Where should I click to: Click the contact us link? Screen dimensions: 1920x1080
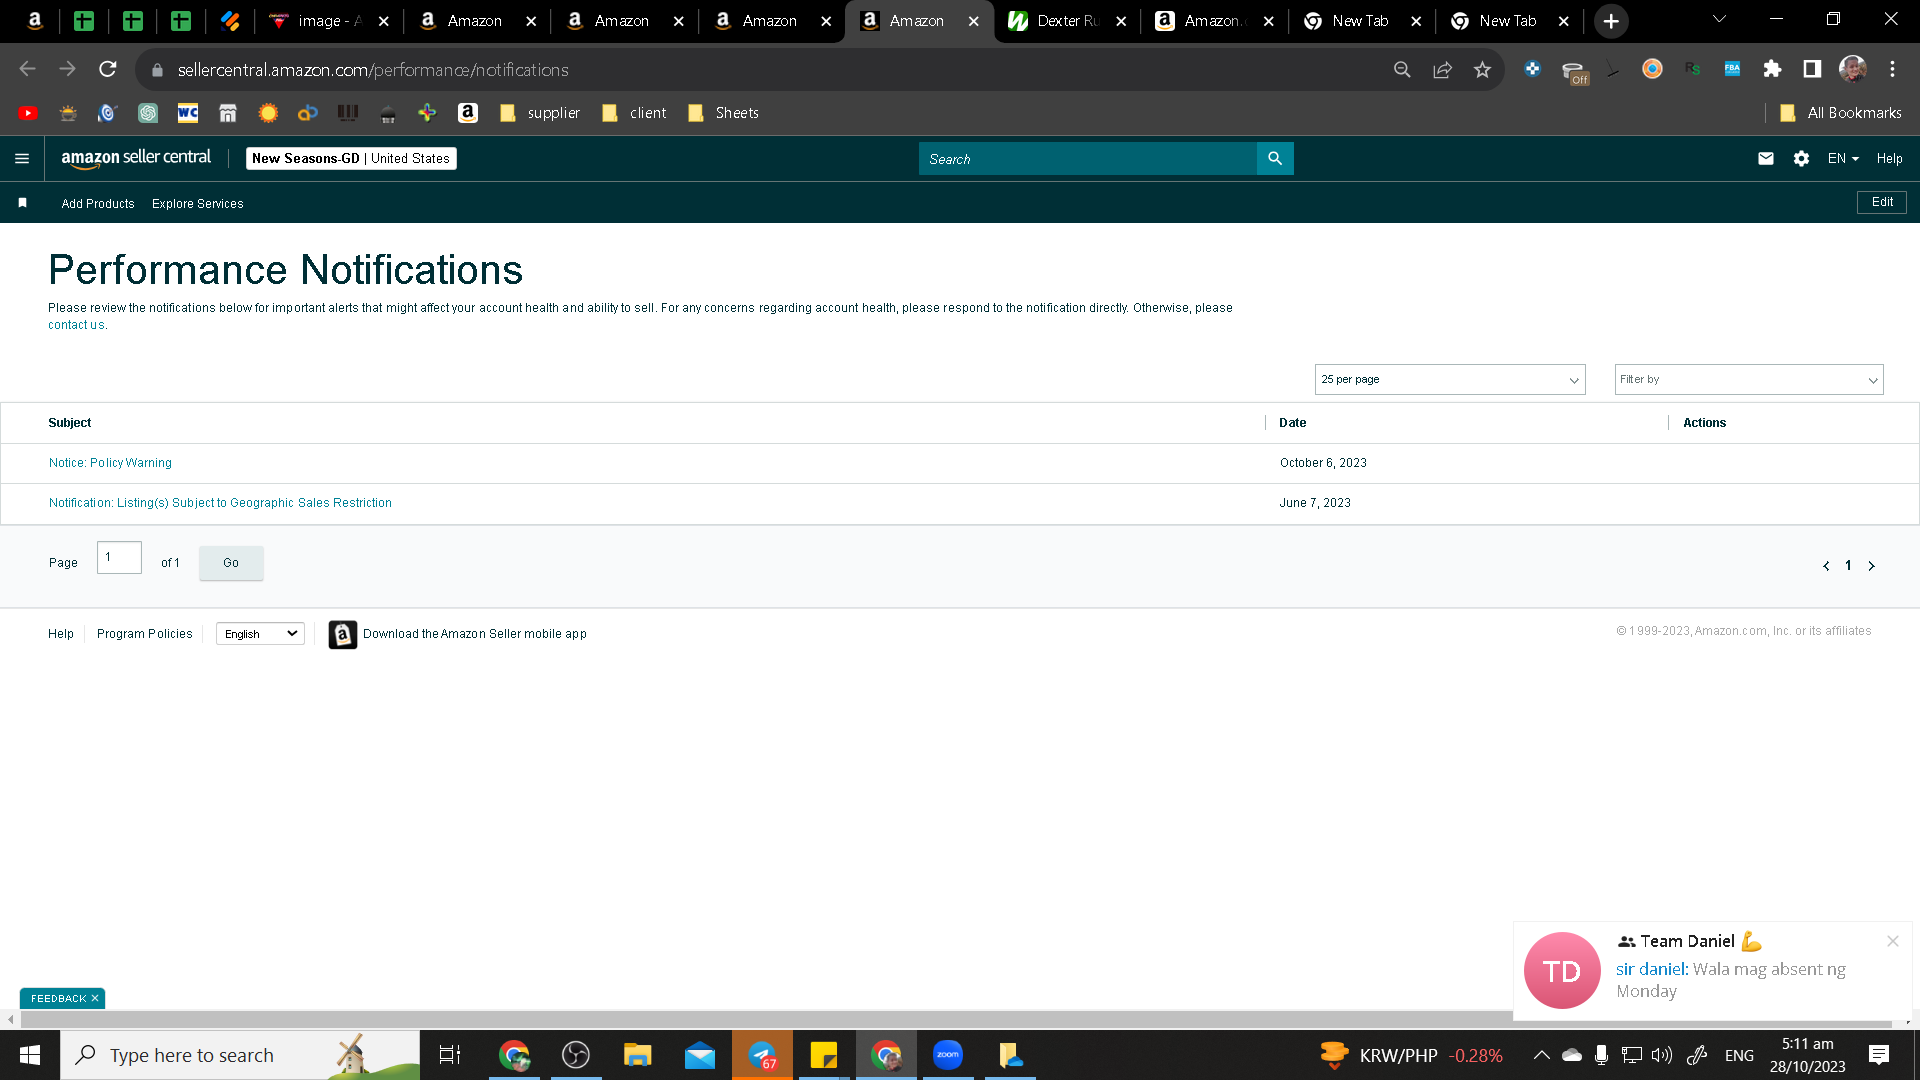(76, 325)
